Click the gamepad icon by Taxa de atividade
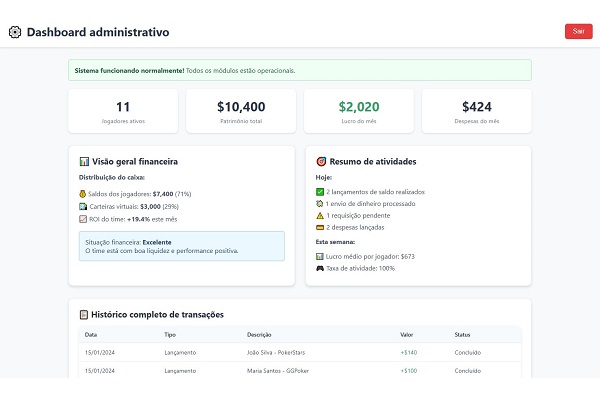The width and height of the screenshot is (600, 400). [320, 268]
